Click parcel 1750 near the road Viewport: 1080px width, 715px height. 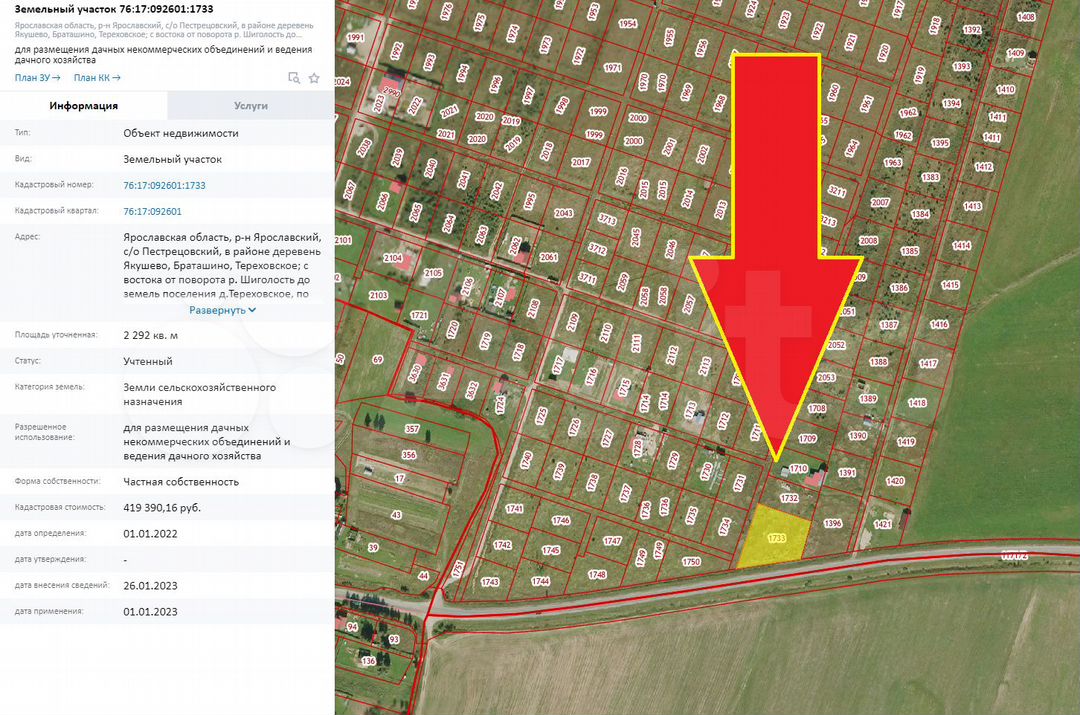pos(691,562)
